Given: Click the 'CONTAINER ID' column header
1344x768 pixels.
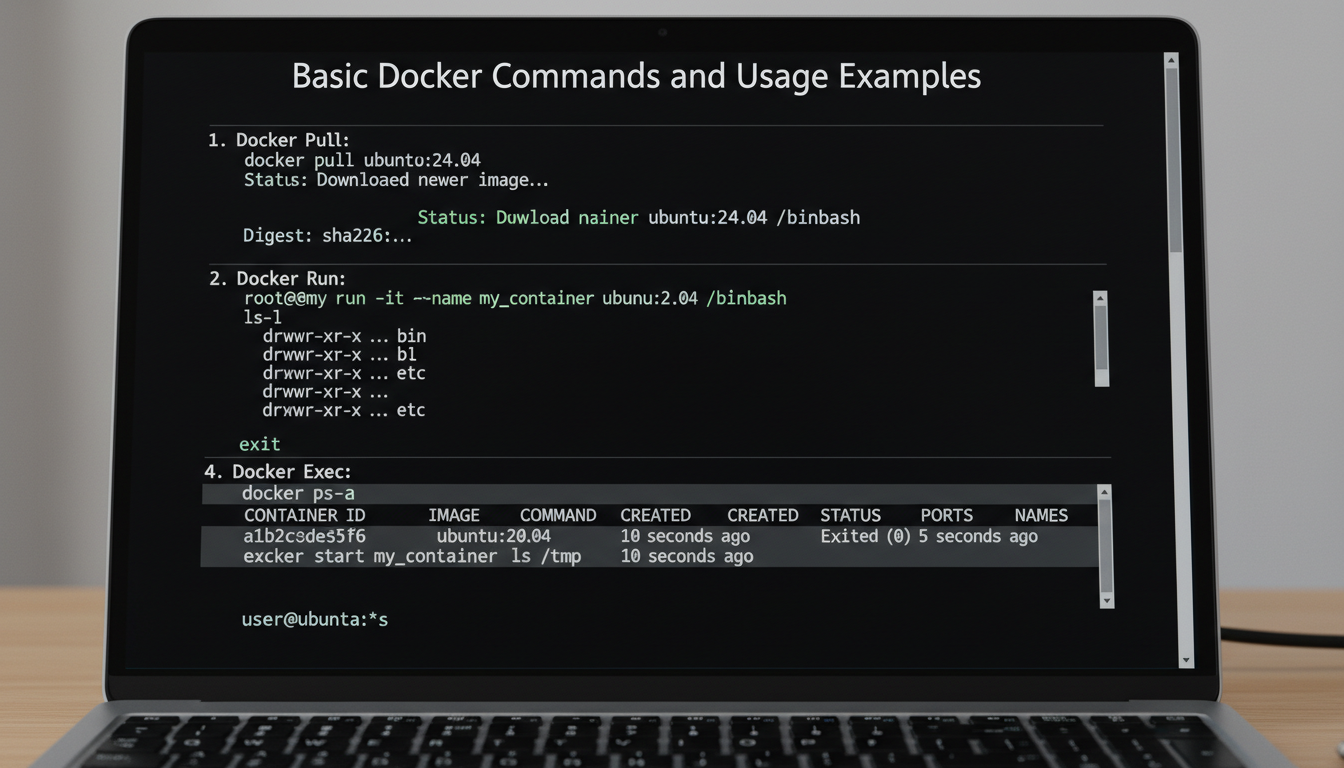Looking at the screenshot, I should click(305, 516).
